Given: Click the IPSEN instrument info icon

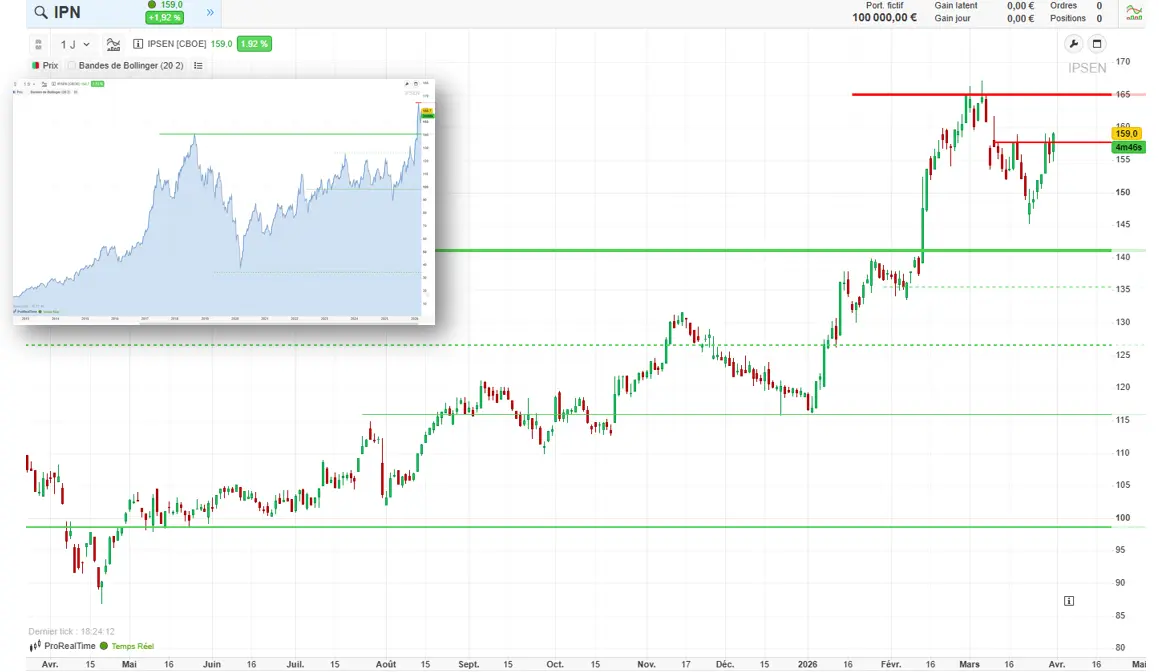Looking at the screenshot, I should point(139,44).
